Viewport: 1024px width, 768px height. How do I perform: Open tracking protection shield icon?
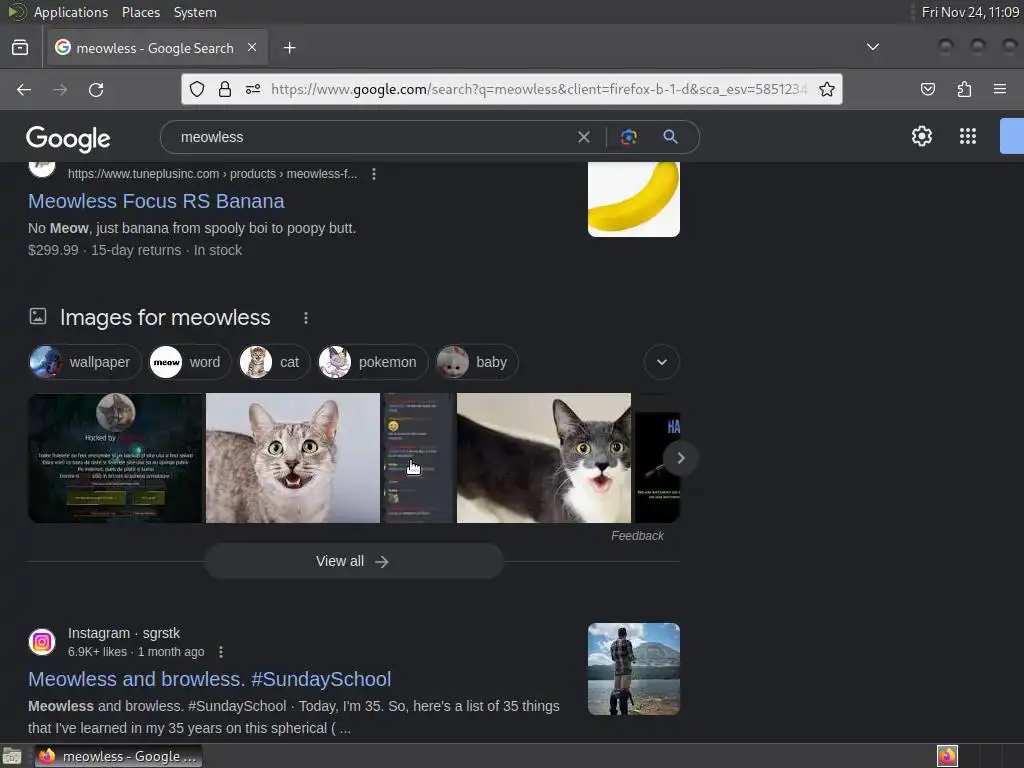(x=197, y=89)
